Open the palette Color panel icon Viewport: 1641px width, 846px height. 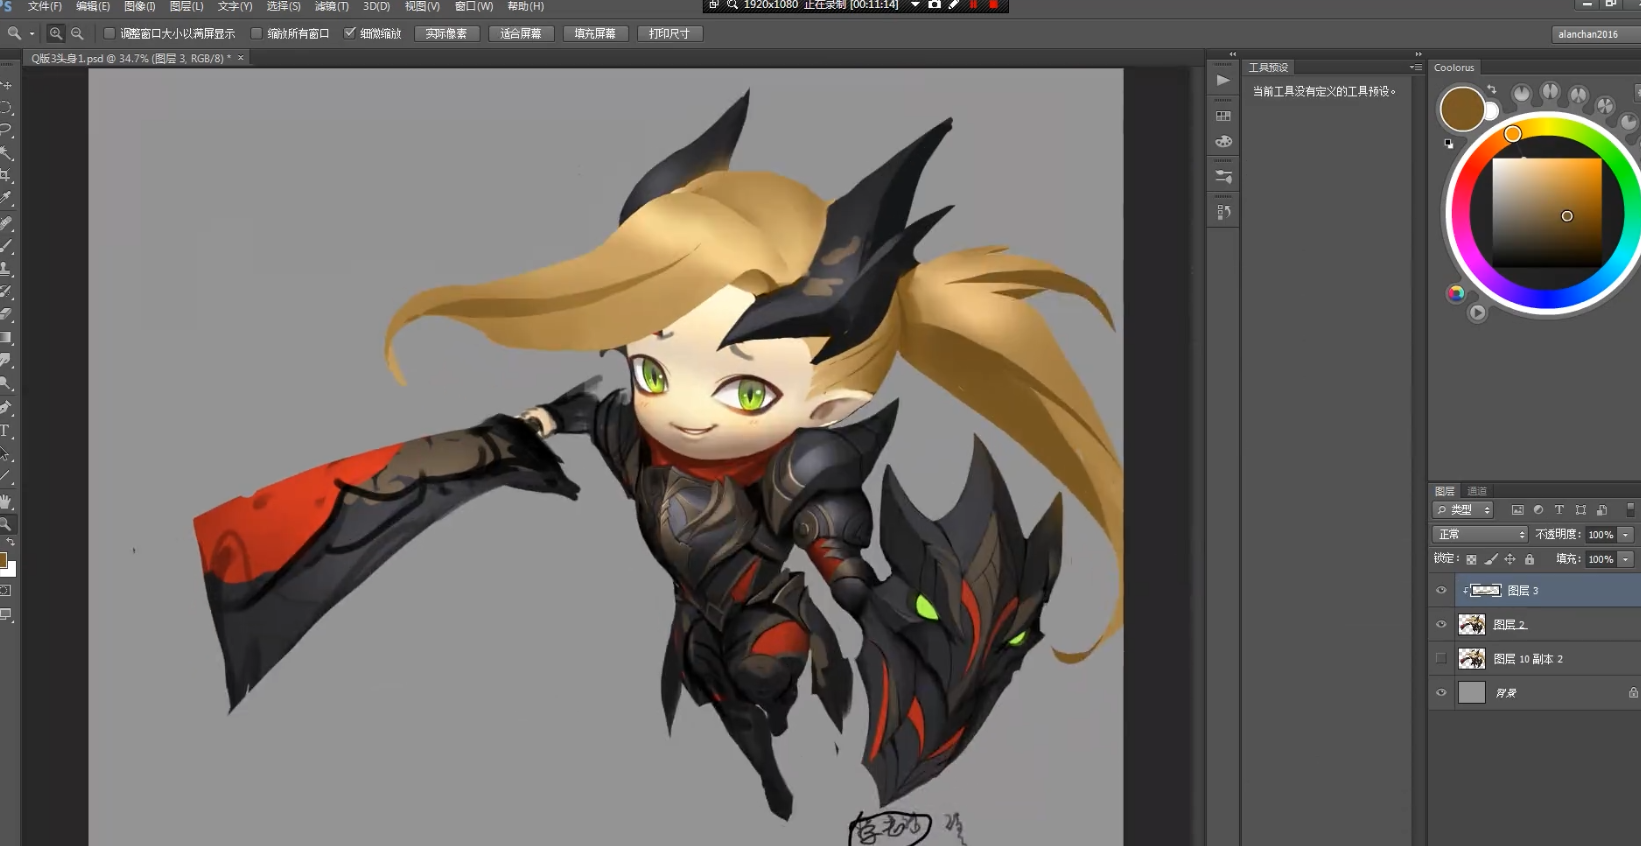(x=1223, y=141)
